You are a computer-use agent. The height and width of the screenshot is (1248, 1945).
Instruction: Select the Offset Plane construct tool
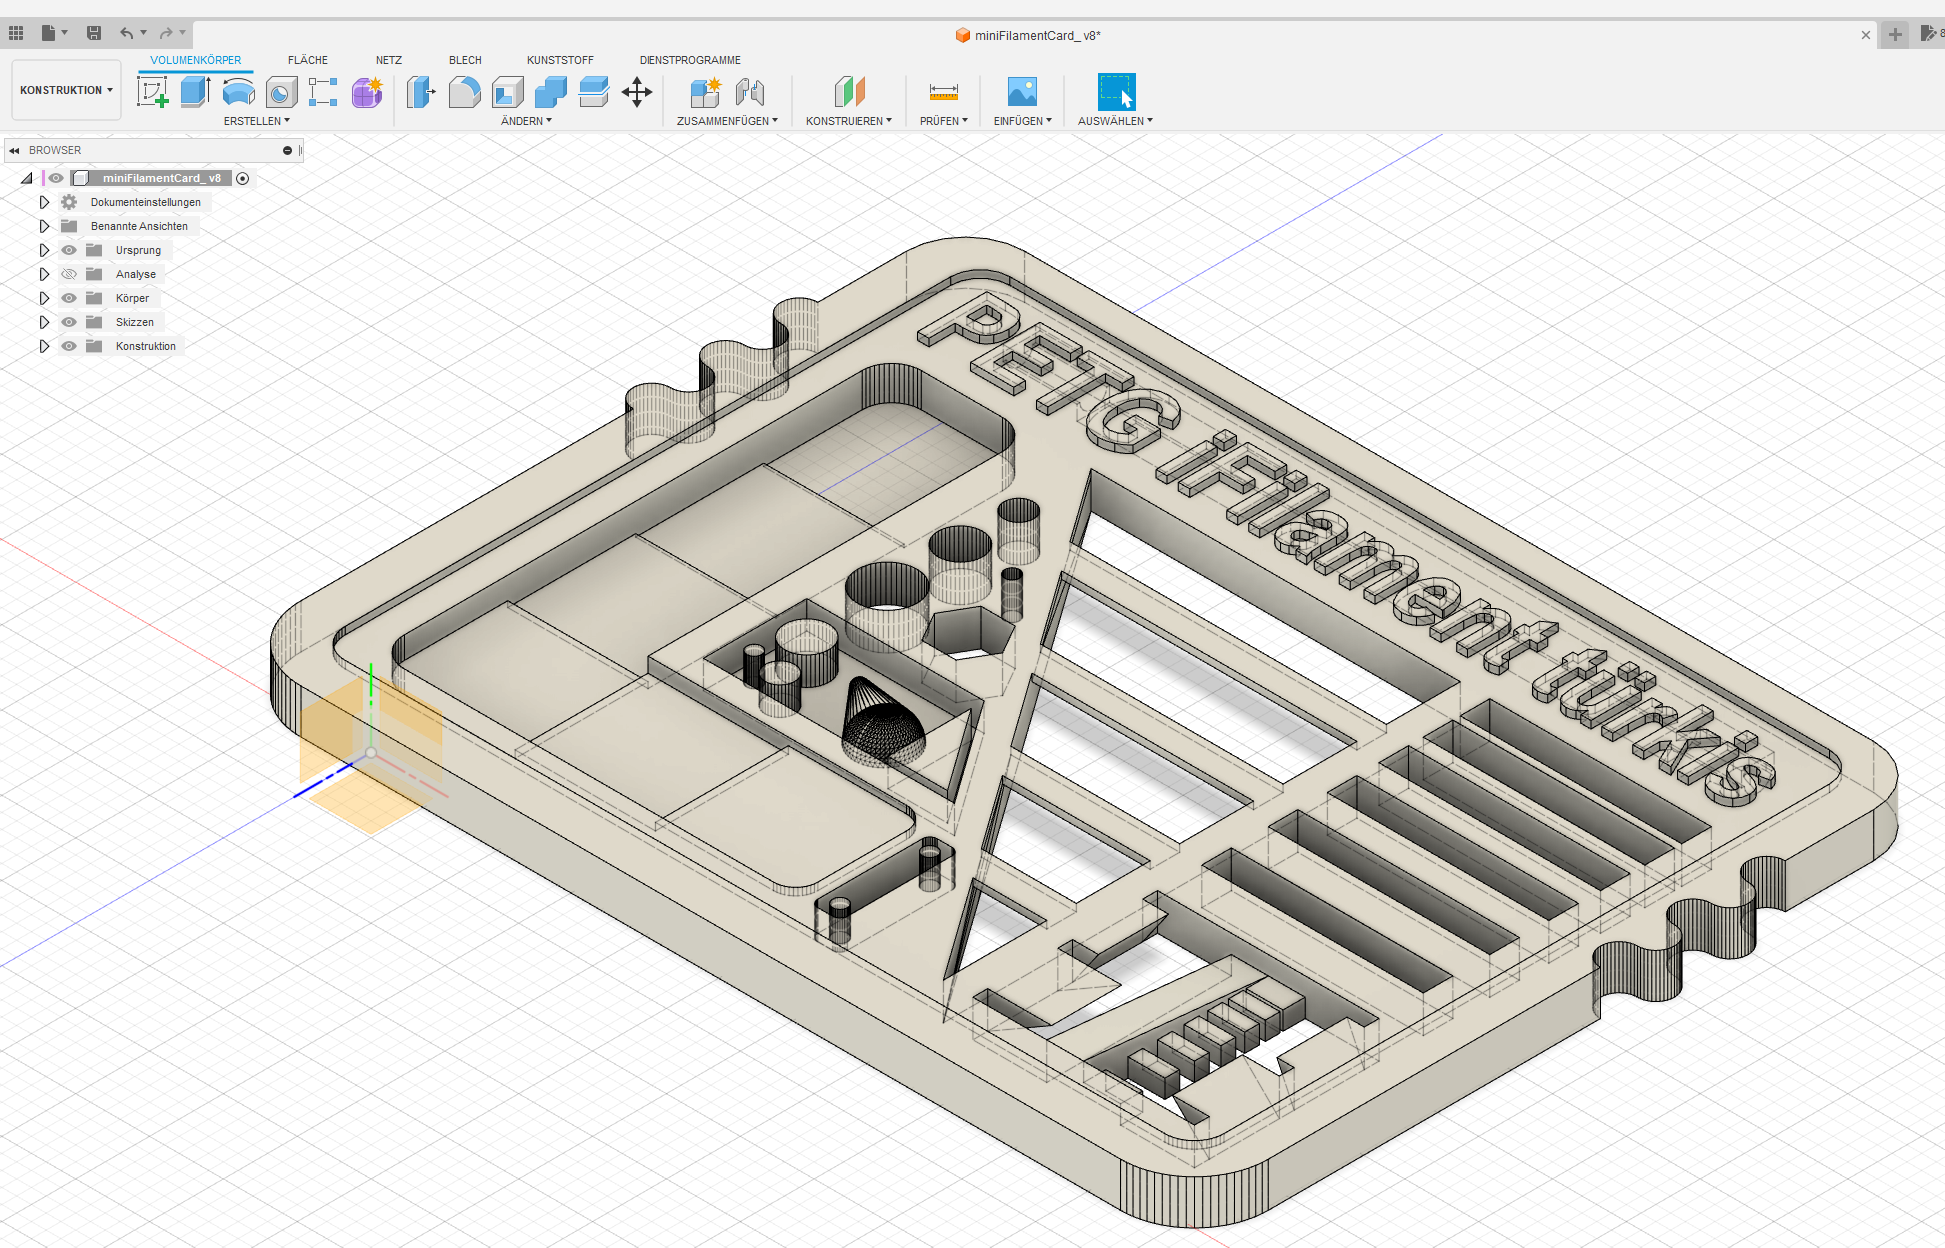point(849,92)
